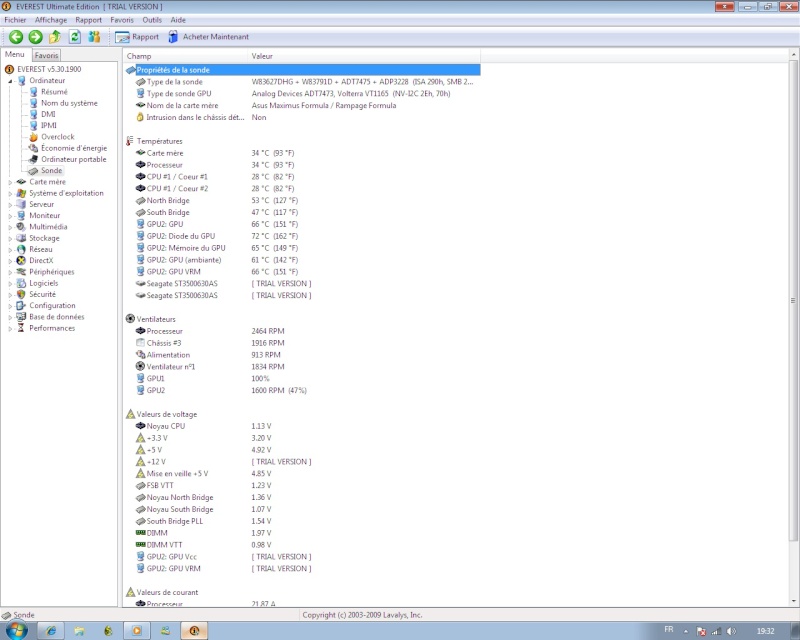Expand the Moniteur tree node

point(10,216)
